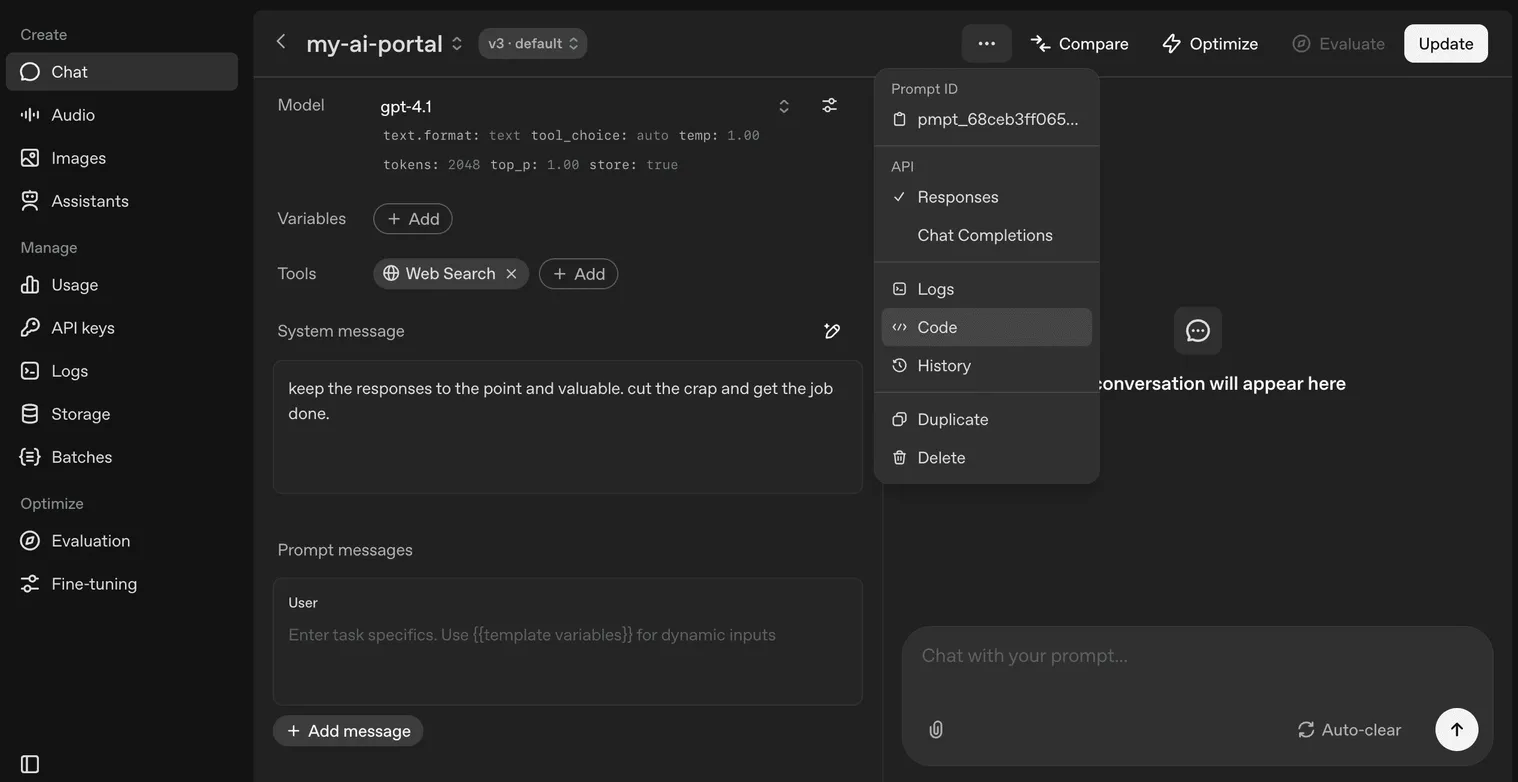The width and height of the screenshot is (1518, 782).
Task: Switch API to Chat Completions
Action: pos(984,235)
